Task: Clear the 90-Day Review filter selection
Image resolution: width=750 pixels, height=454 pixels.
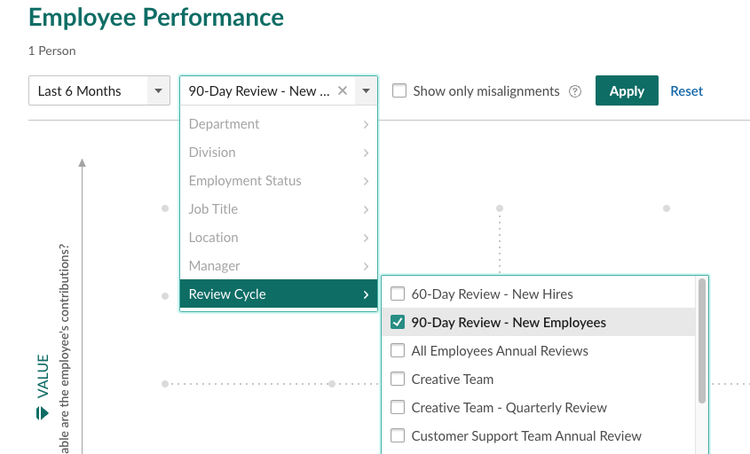Action: tap(342, 90)
